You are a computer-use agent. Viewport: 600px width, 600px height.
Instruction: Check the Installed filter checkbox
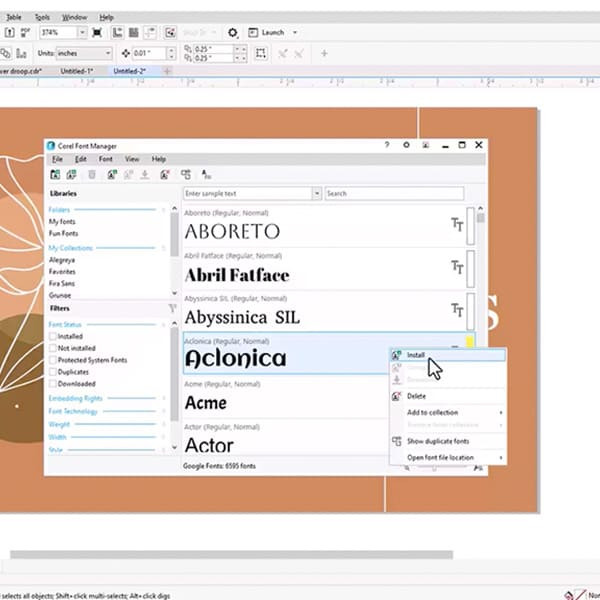point(53,336)
